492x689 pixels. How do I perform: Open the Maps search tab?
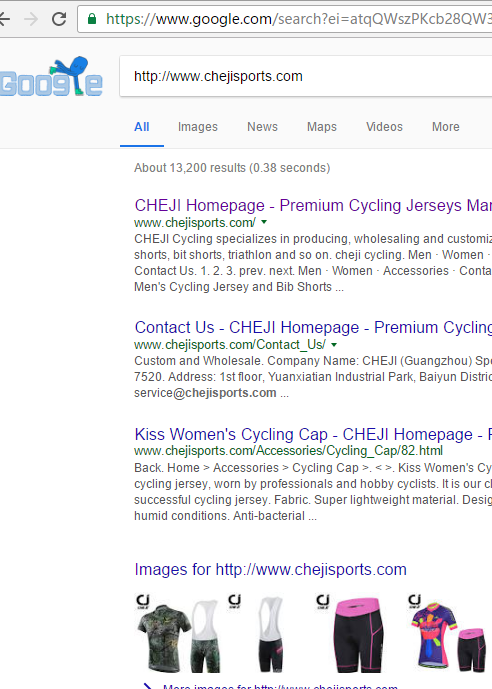click(322, 127)
